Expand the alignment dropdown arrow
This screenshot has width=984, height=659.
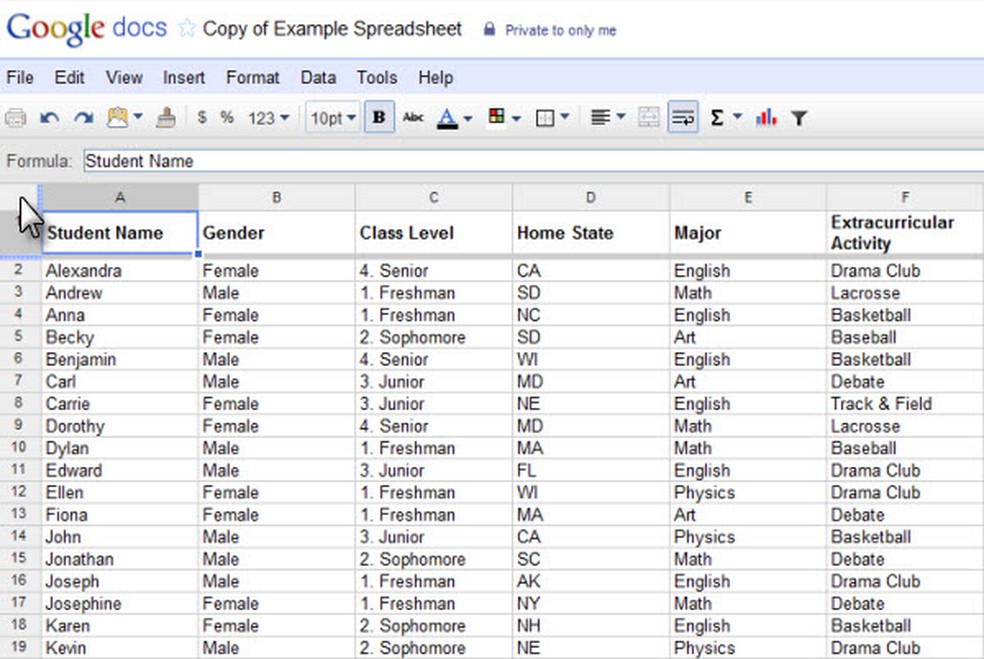click(x=621, y=117)
